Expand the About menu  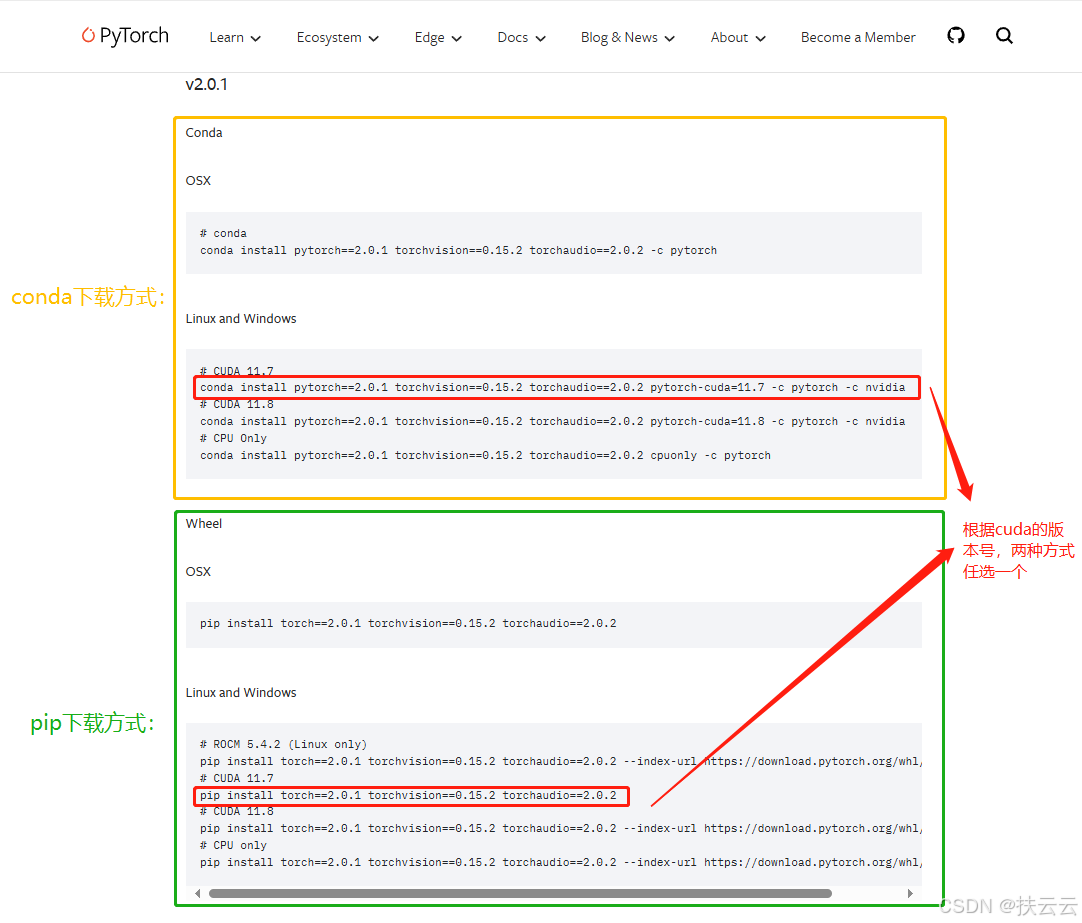pos(738,37)
